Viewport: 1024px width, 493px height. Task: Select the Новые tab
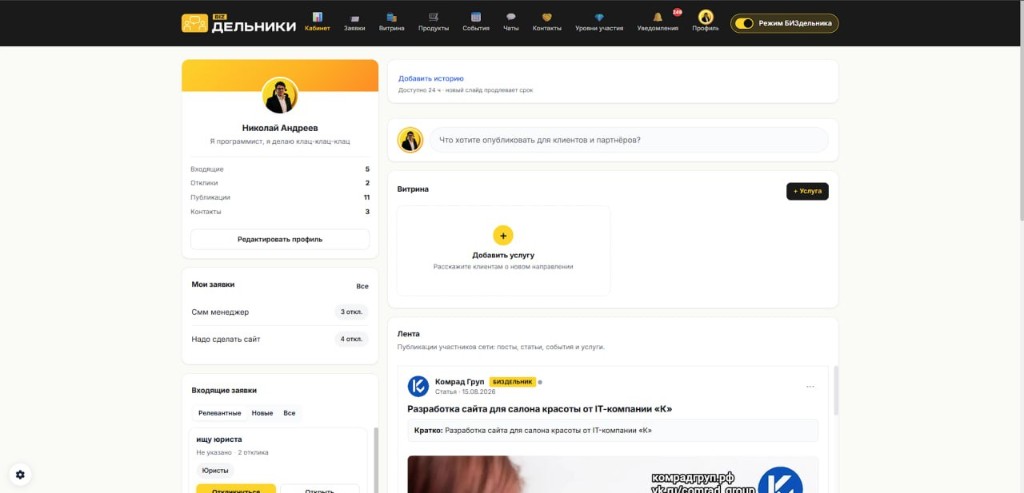(x=263, y=413)
